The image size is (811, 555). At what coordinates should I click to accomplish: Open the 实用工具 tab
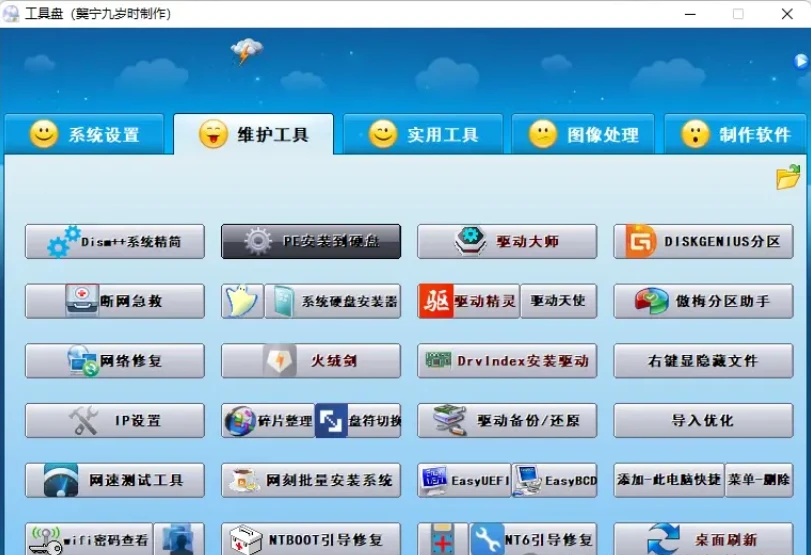pos(423,134)
